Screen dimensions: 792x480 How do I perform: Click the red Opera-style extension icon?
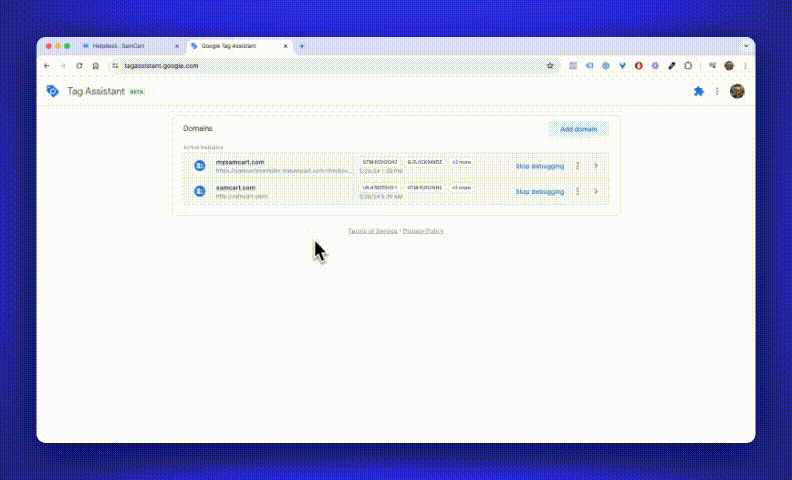(638, 66)
